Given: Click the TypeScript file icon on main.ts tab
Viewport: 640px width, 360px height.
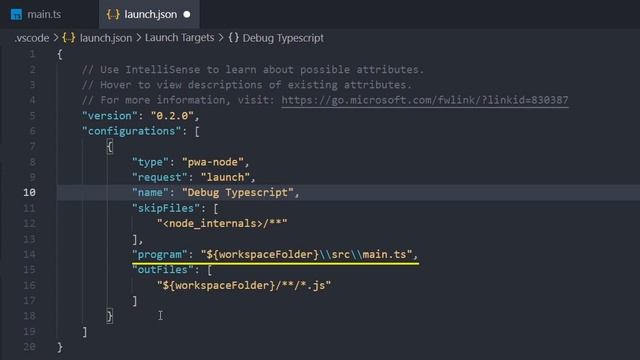Looking at the screenshot, I should 16,15.
